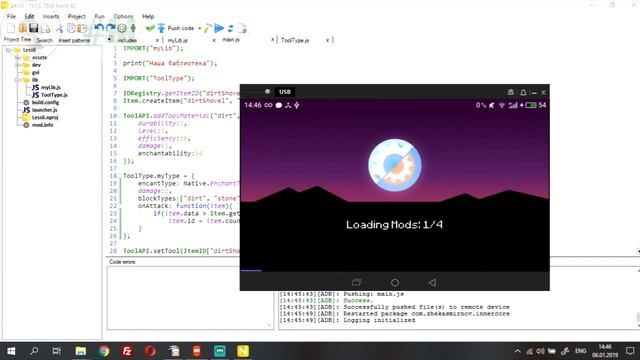Tap the Android back triangle button
The image size is (640, 360).
tap(432, 282)
